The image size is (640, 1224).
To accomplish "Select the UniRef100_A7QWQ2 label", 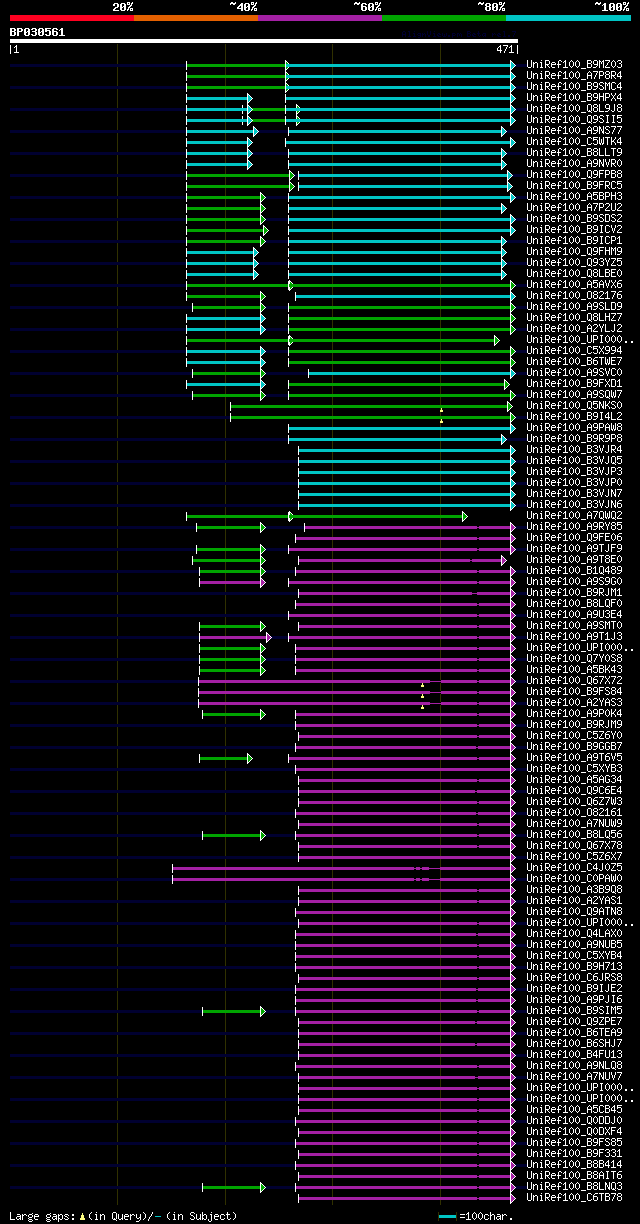I will (574, 516).
